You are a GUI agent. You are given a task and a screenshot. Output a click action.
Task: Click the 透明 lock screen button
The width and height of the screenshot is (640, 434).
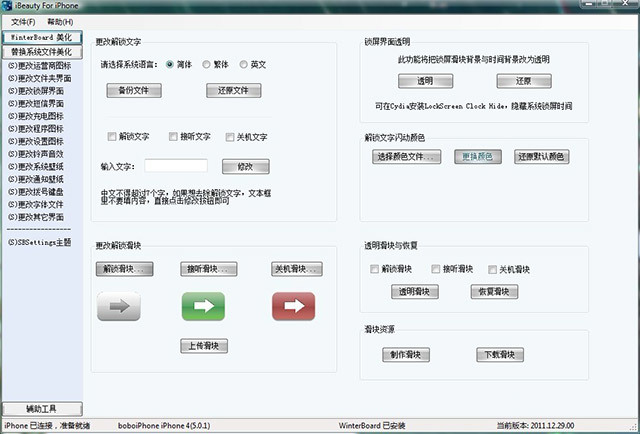pos(425,81)
